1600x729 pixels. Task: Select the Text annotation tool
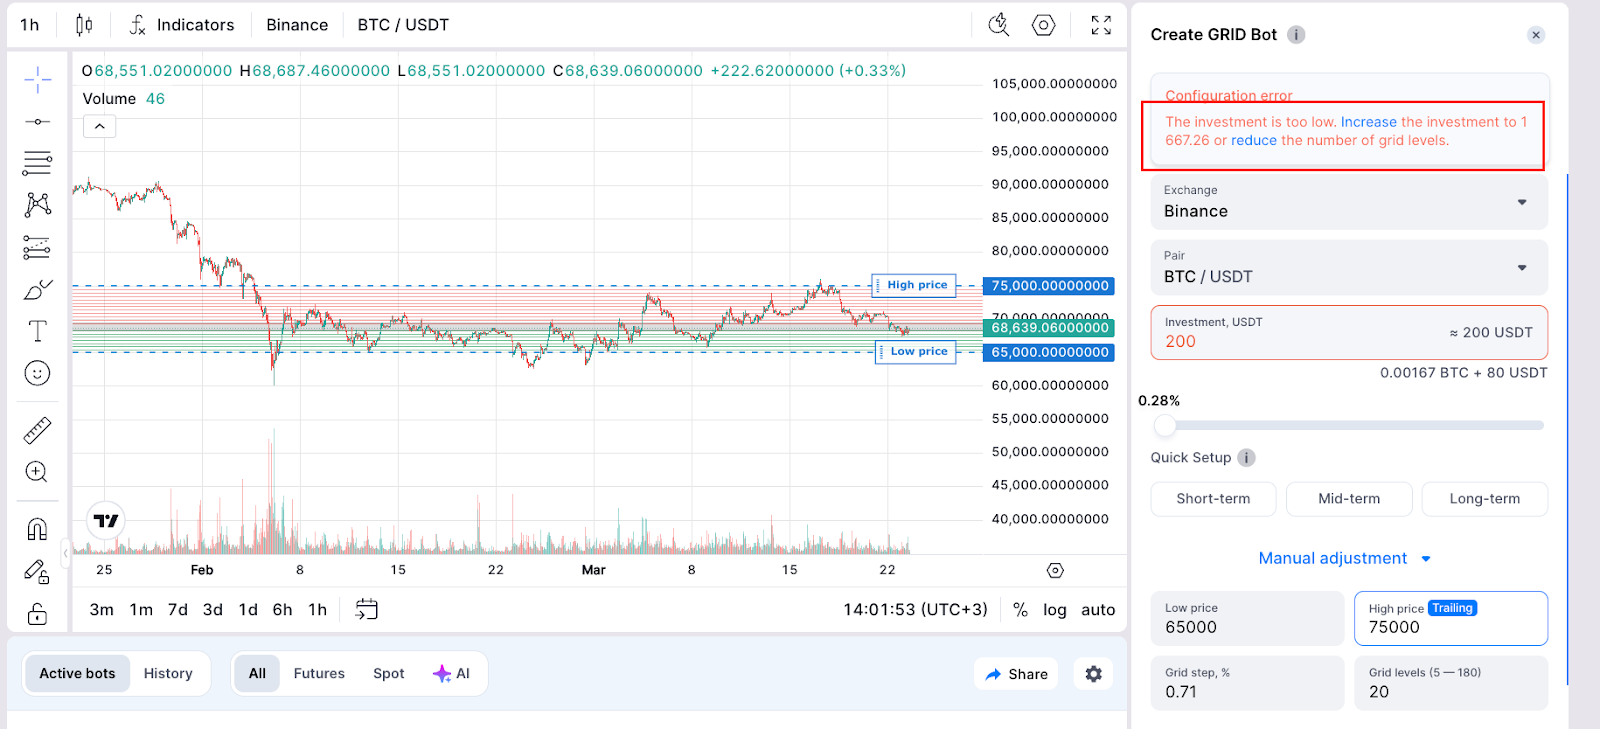click(x=37, y=331)
